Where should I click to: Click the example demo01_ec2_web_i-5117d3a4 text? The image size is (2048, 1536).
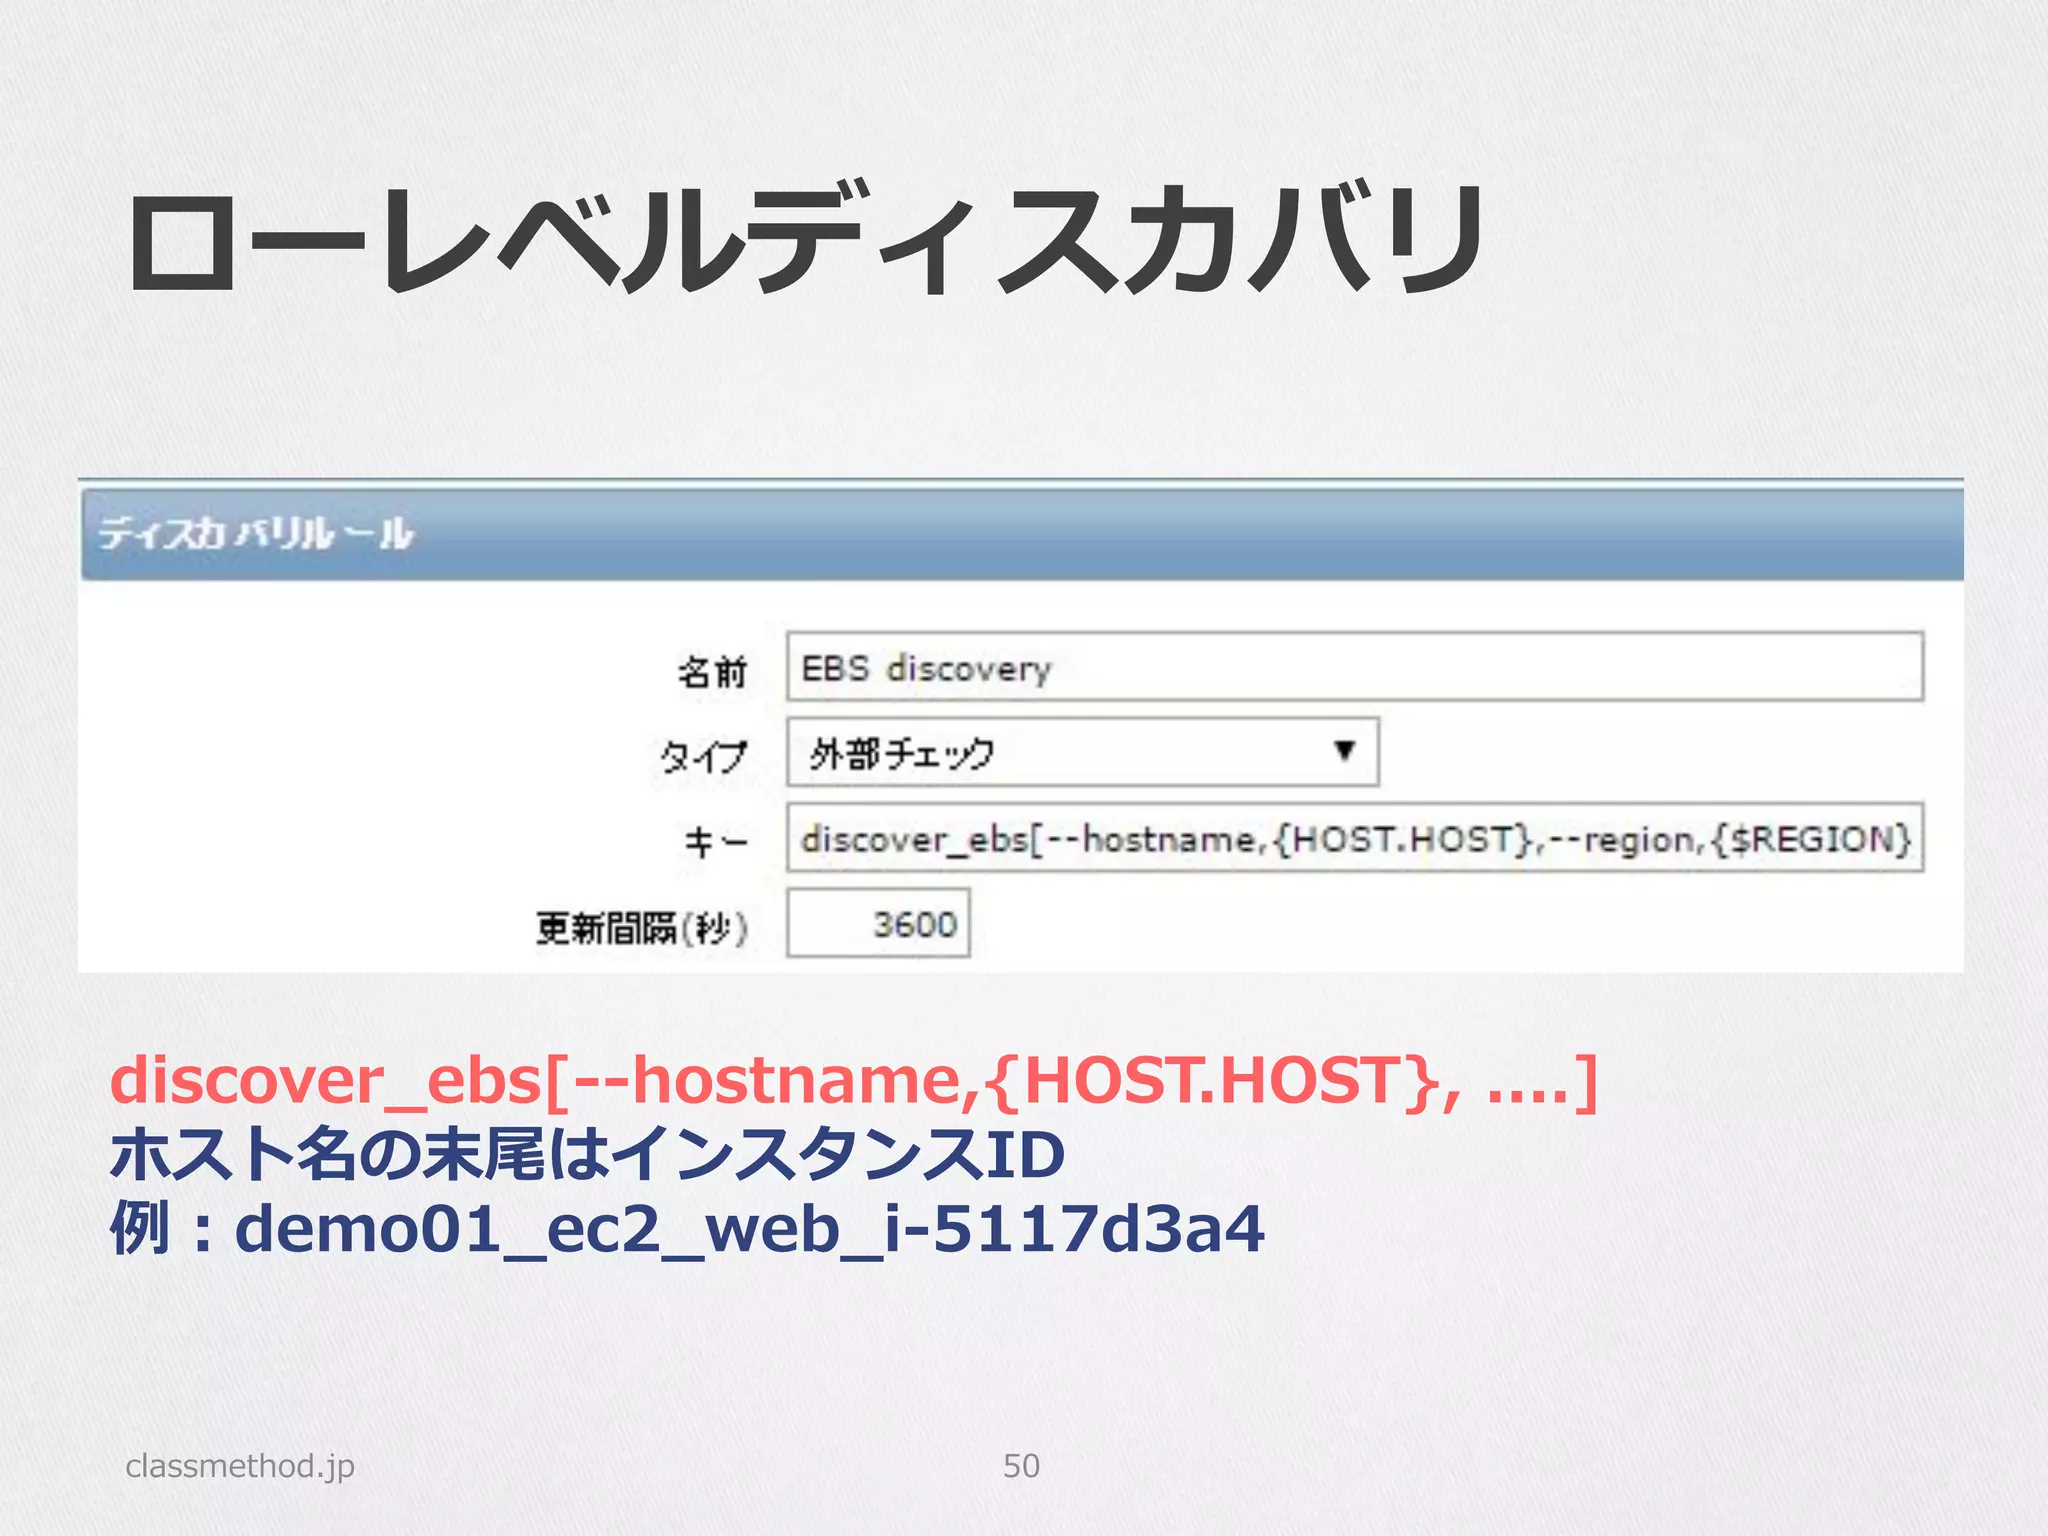(749, 1228)
